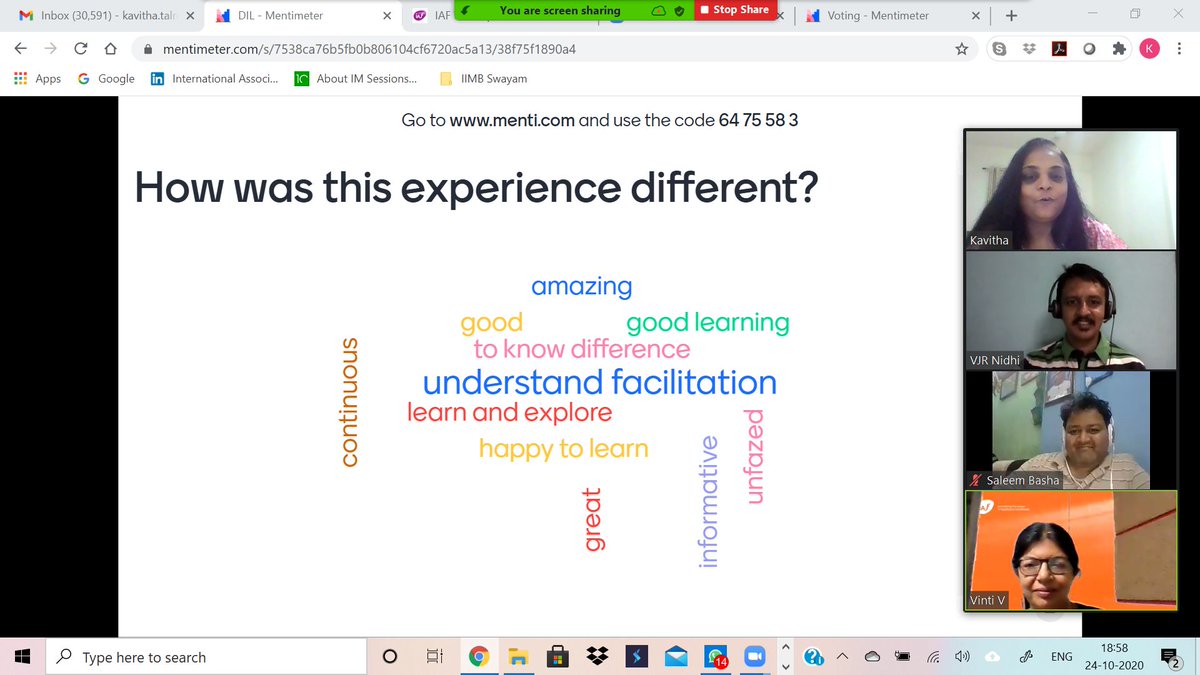1200x675 pixels.
Task: Open the Dropbox browser extension
Action: (1028, 49)
